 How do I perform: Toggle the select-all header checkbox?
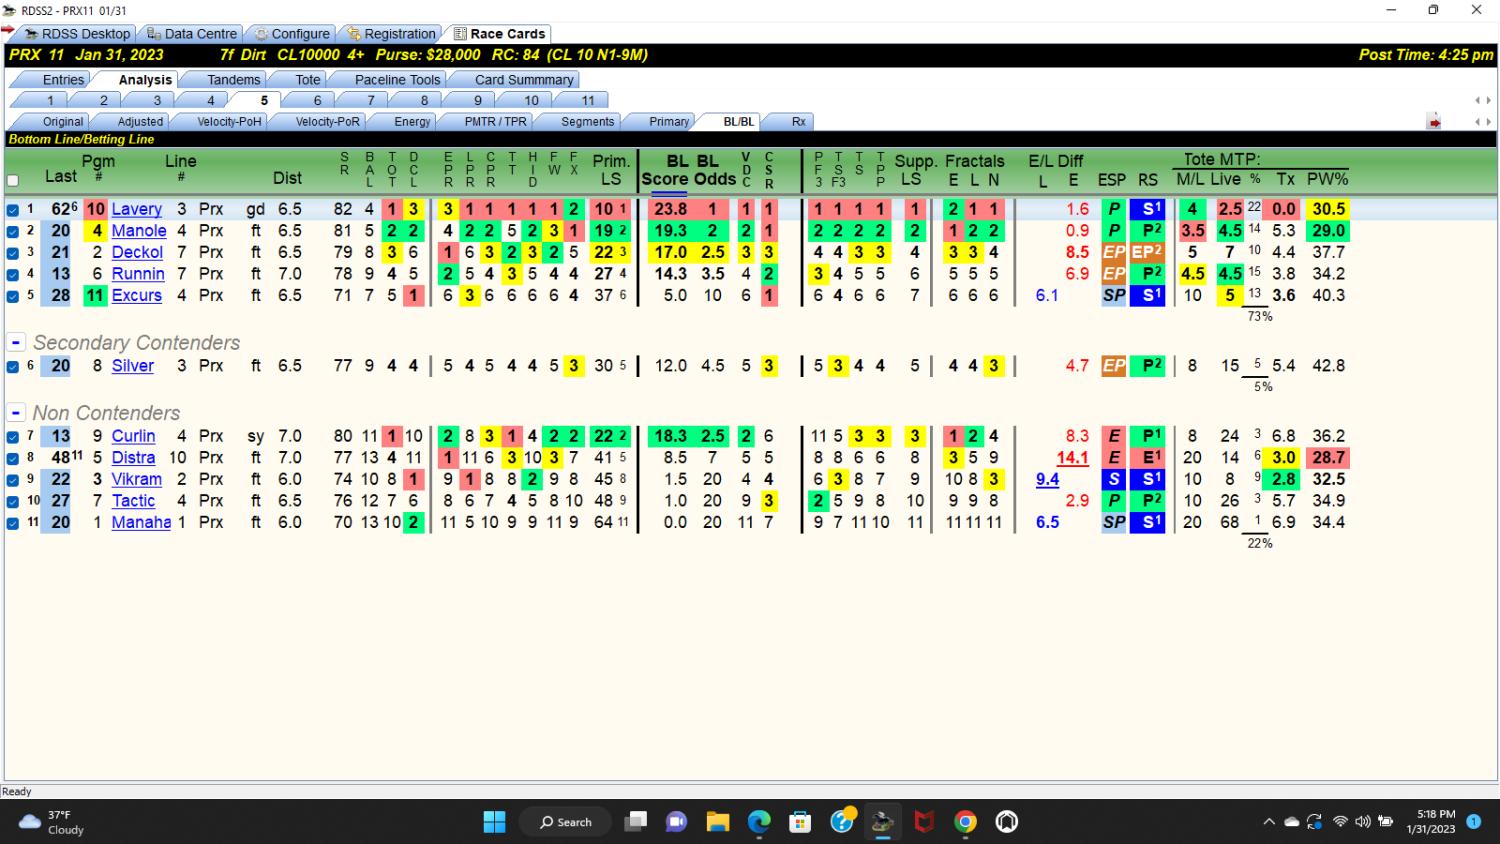(x=13, y=181)
